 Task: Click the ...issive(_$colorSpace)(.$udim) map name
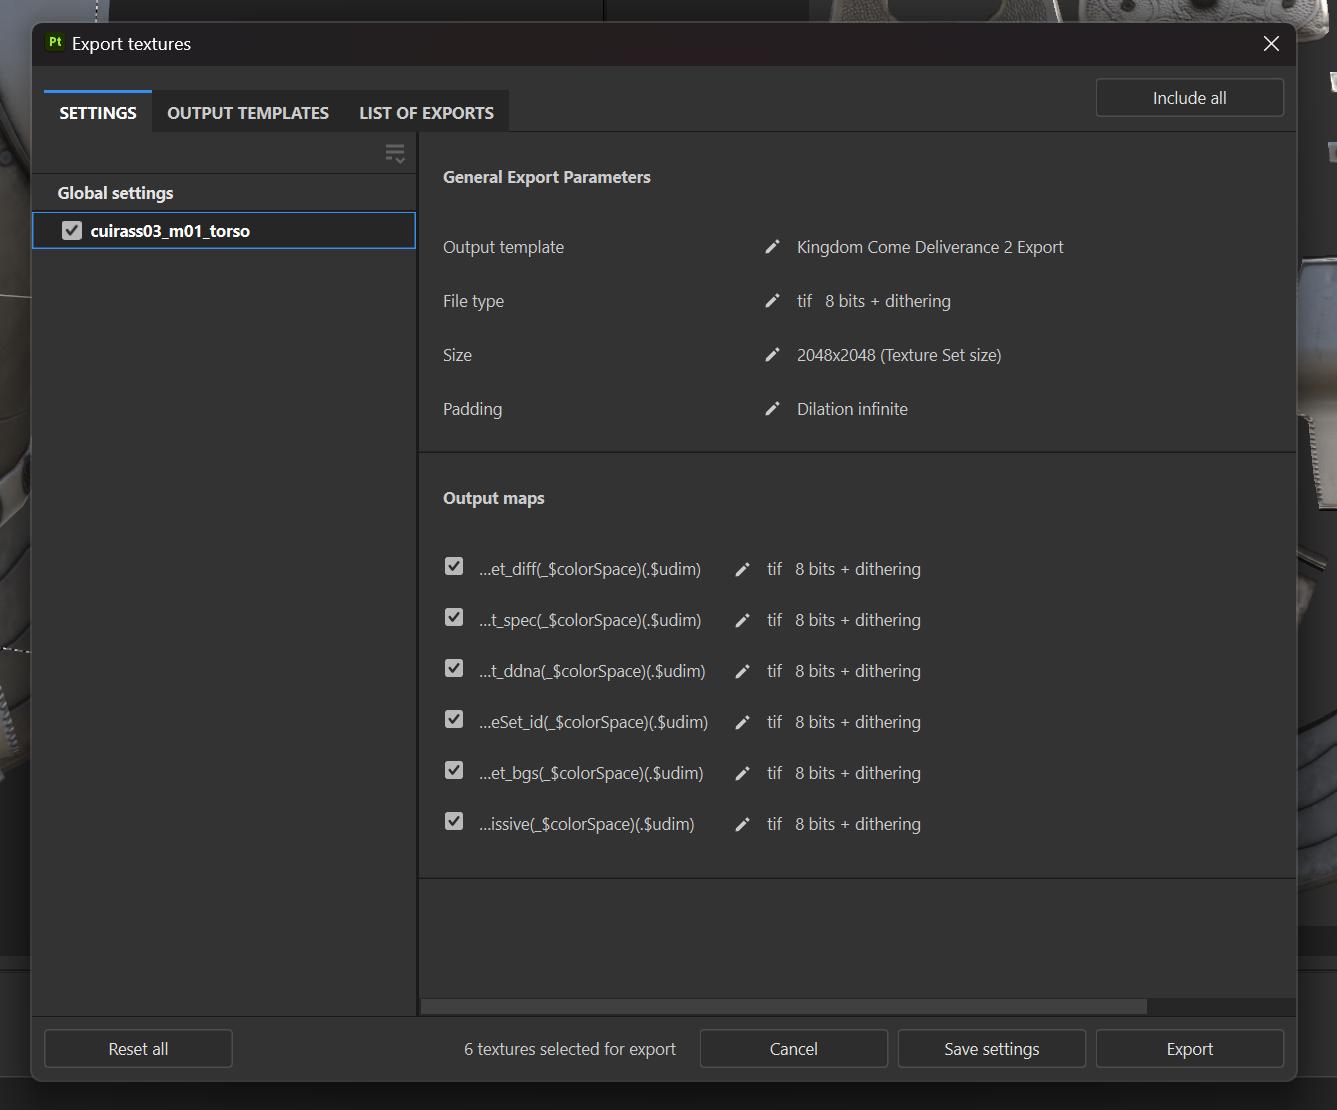click(x=587, y=824)
